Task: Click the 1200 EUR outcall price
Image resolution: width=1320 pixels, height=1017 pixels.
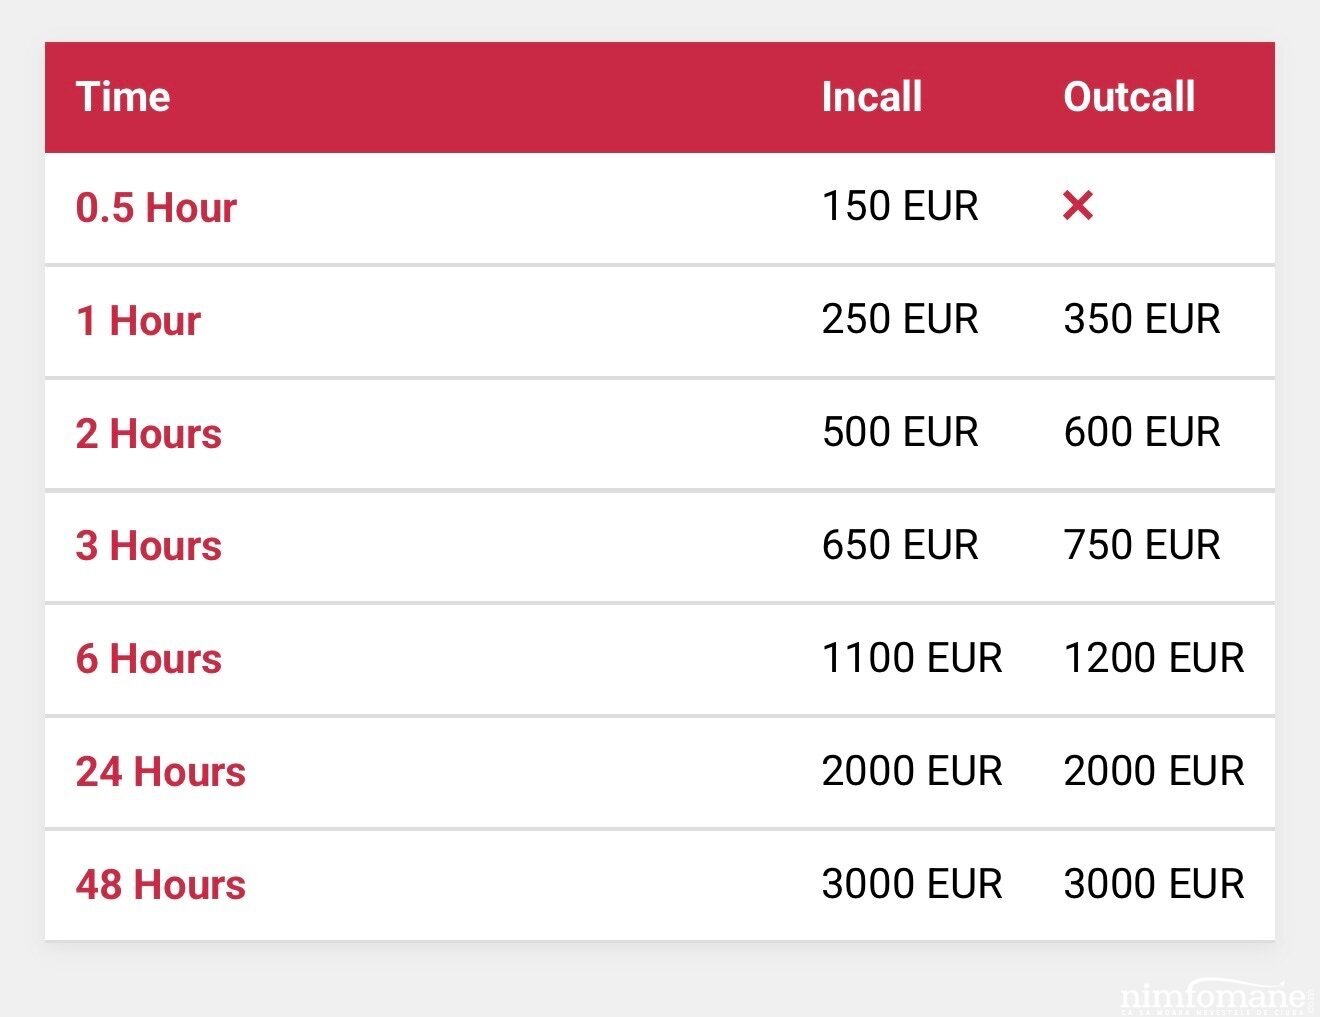Action: point(1153,658)
